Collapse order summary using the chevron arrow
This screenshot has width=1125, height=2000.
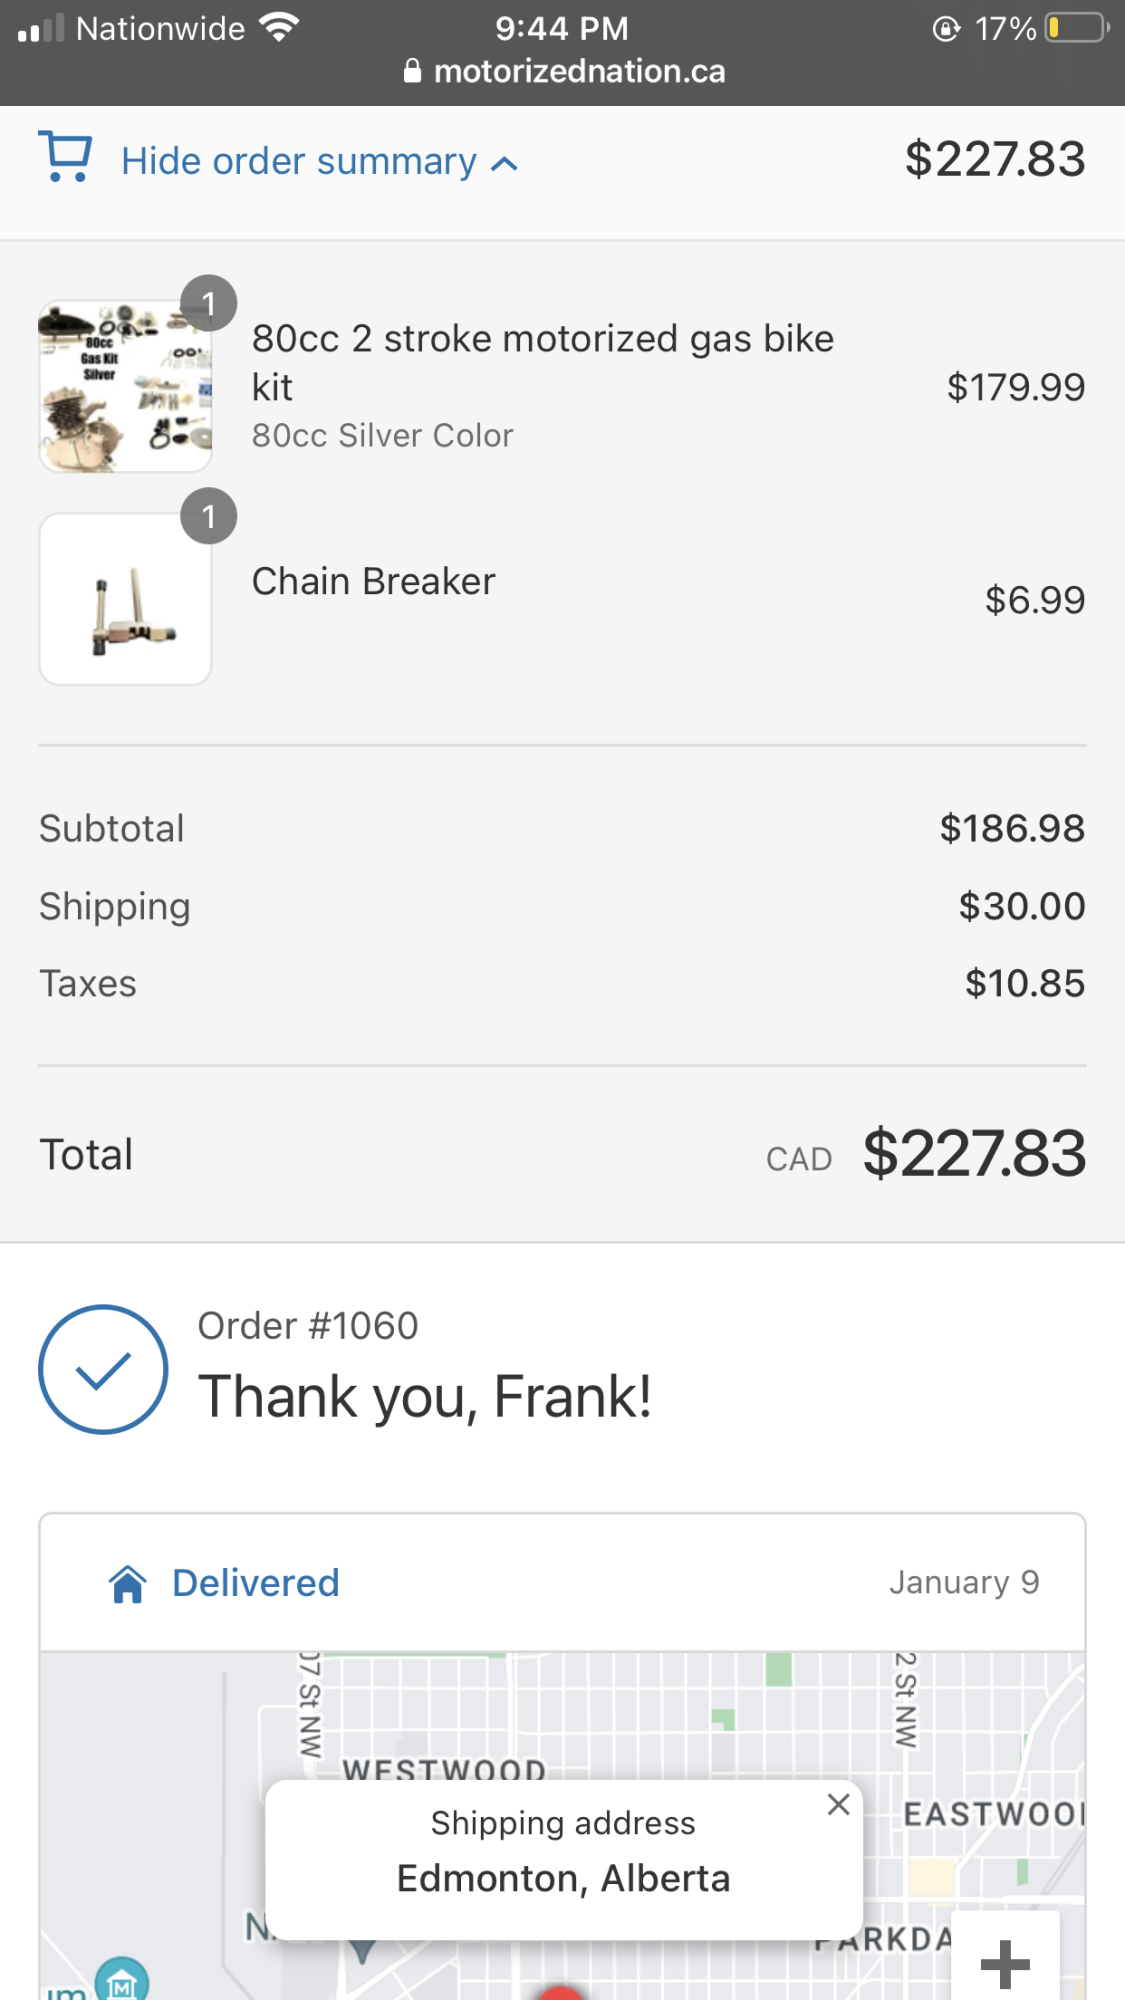[x=505, y=164]
